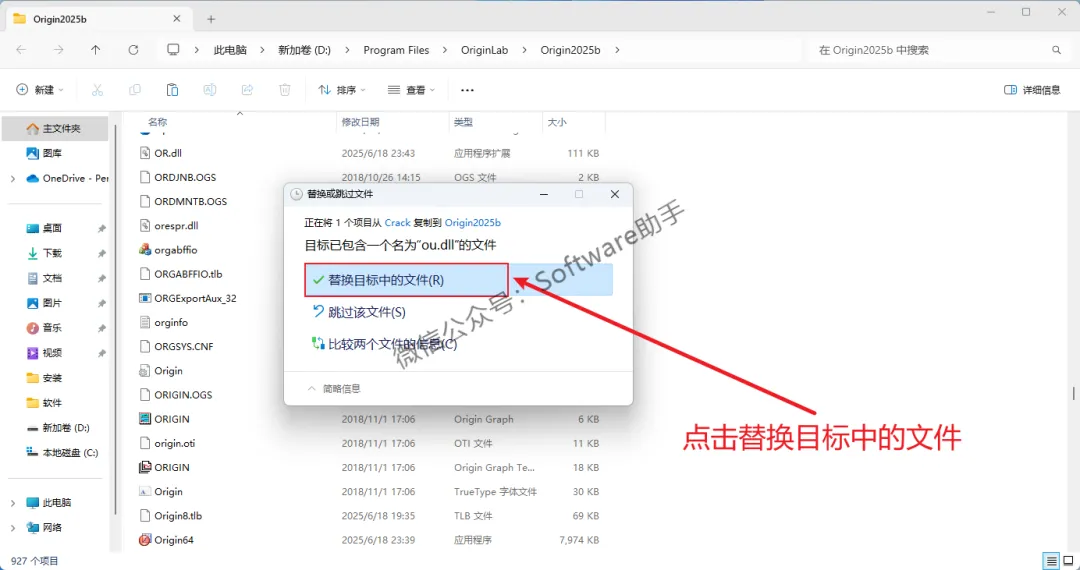Click chevron after OriginLab in address bar
This screenshot has height=570, width=1080.
[524, 50]
